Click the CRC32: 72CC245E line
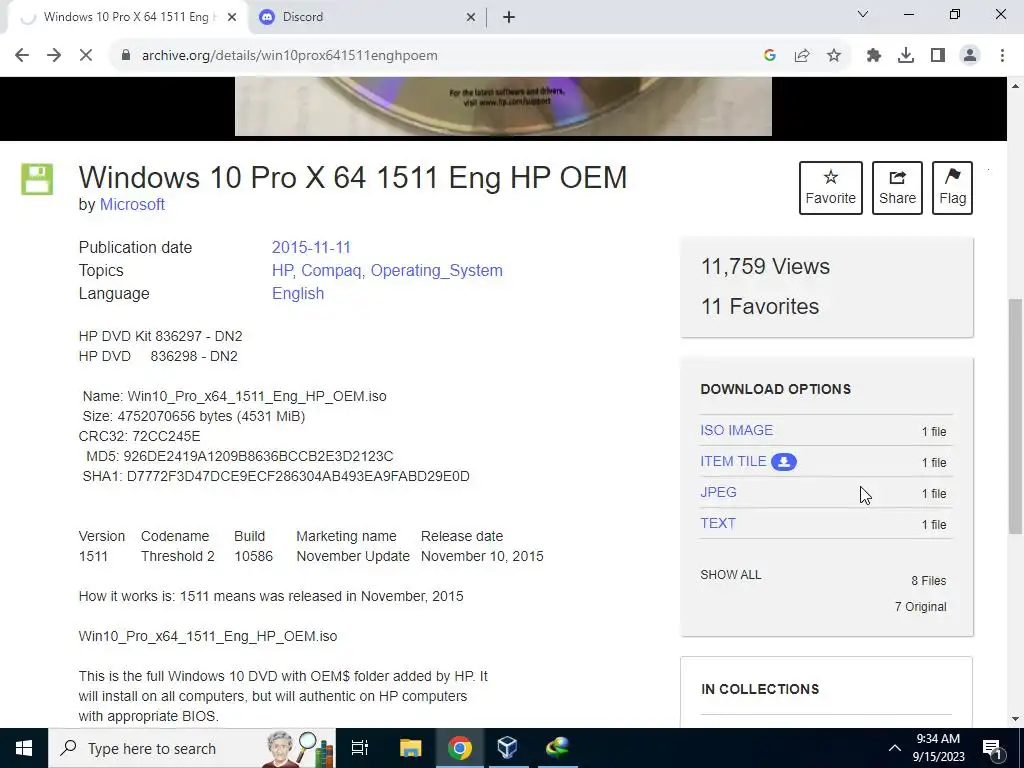1024x768 pixels. tap(139, 436)
